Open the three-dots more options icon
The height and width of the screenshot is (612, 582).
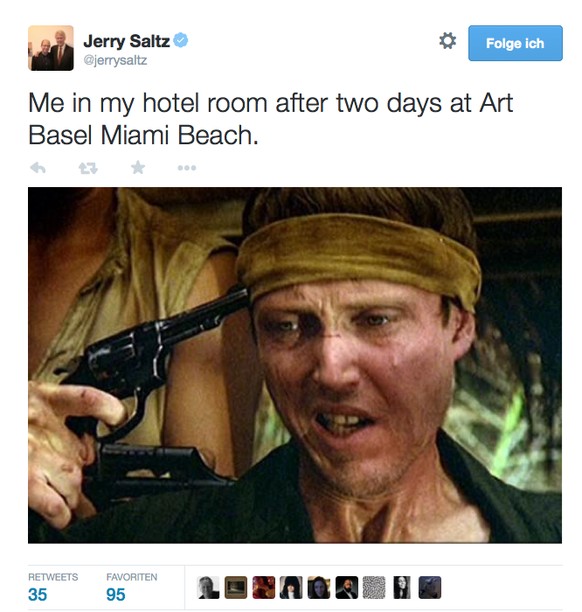coord(187,168)
